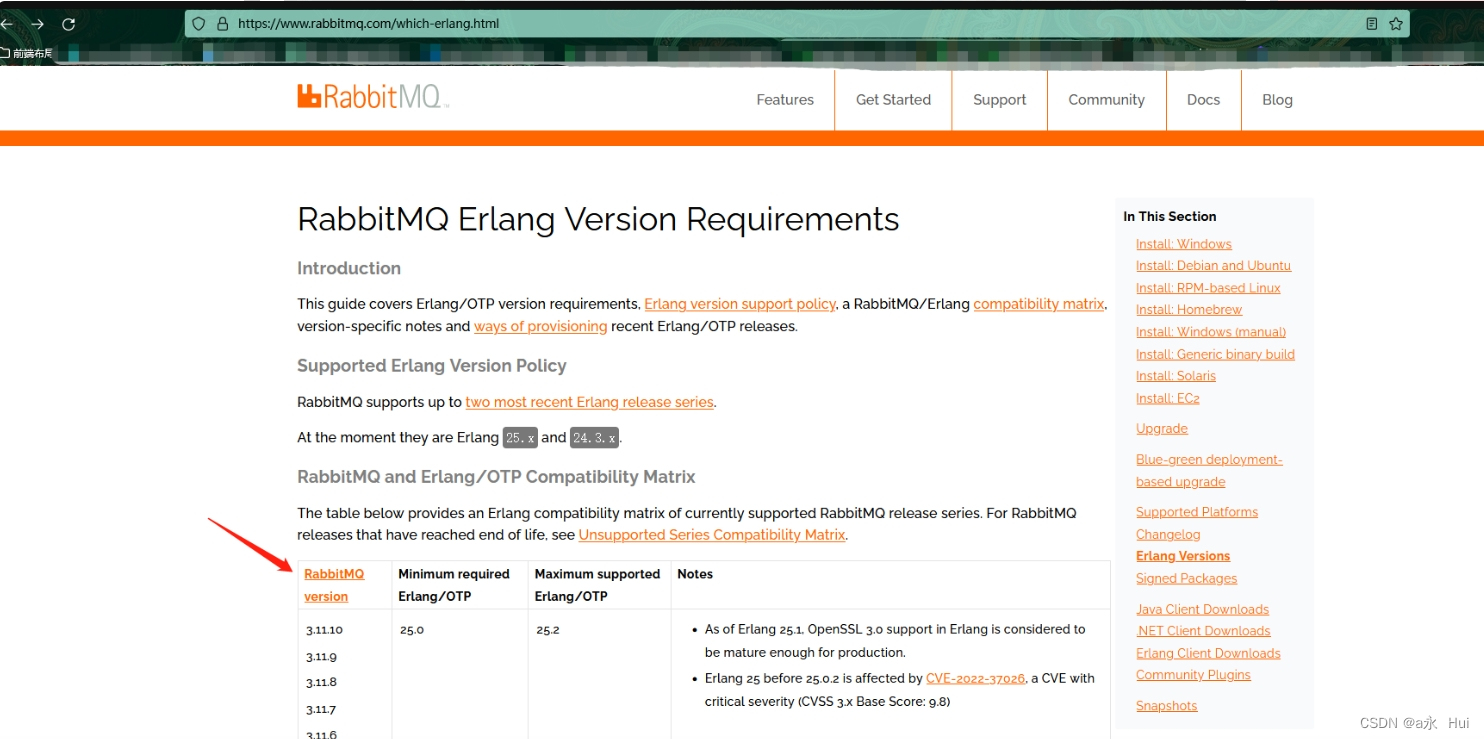Open Blue-green deployment-based upgrade link

(1209, 470)
